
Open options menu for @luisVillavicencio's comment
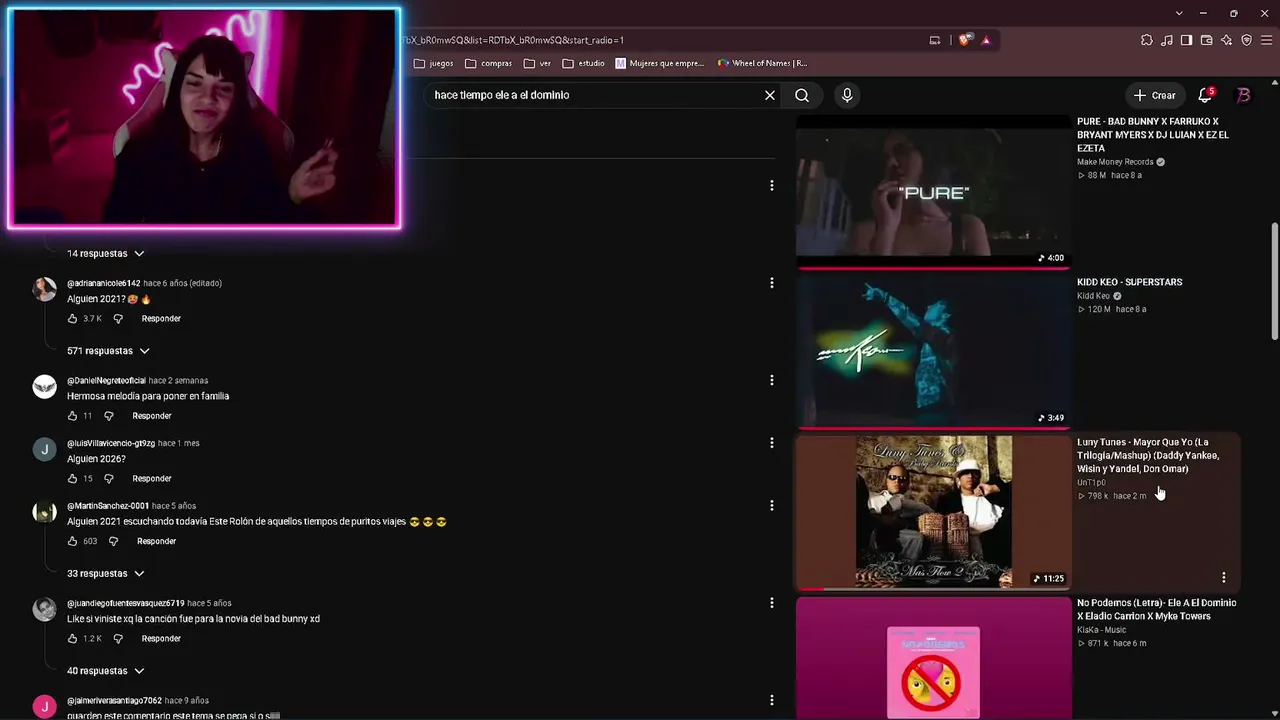[771, 443]
